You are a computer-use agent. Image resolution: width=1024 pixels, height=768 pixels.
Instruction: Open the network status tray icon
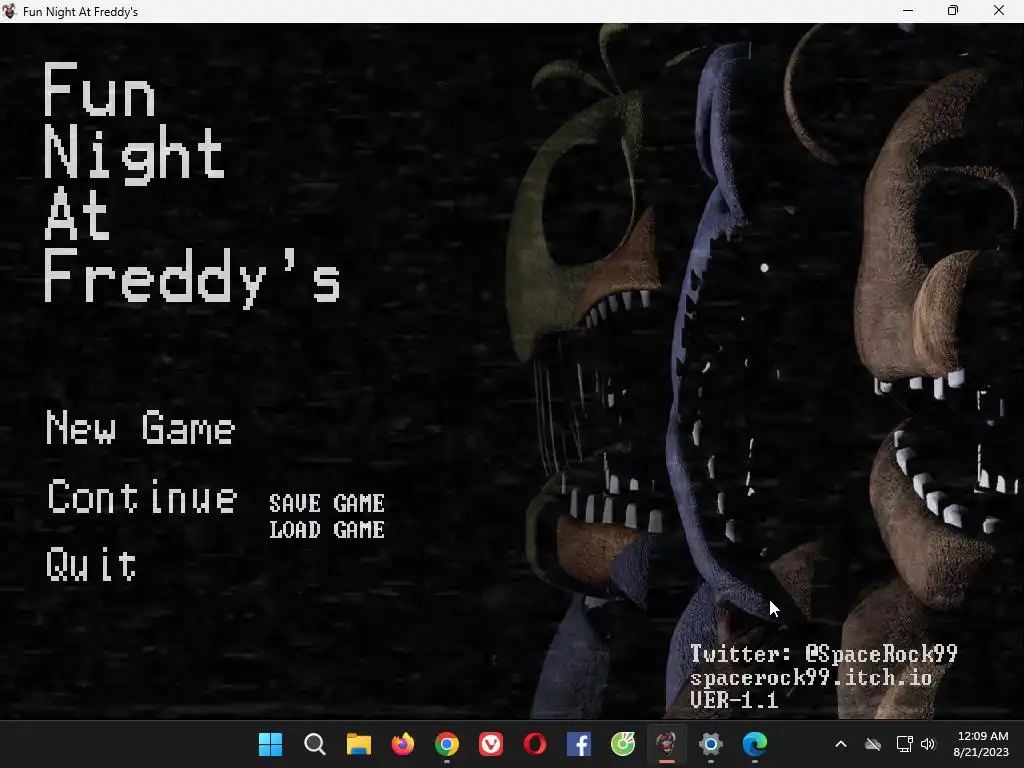pos(904,744)
